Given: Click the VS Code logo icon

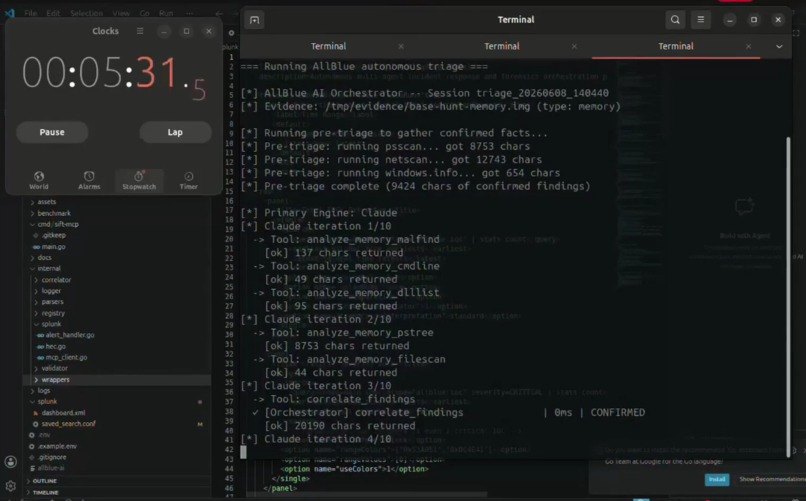Looking at the screenshot, I should pyautogui.click(x=9, y=13).
